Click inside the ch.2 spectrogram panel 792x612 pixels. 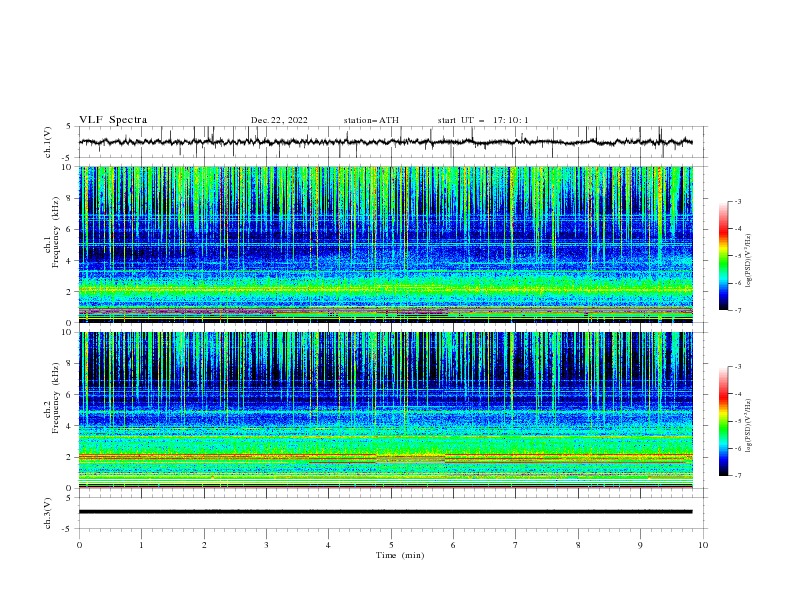click(385, 410)
